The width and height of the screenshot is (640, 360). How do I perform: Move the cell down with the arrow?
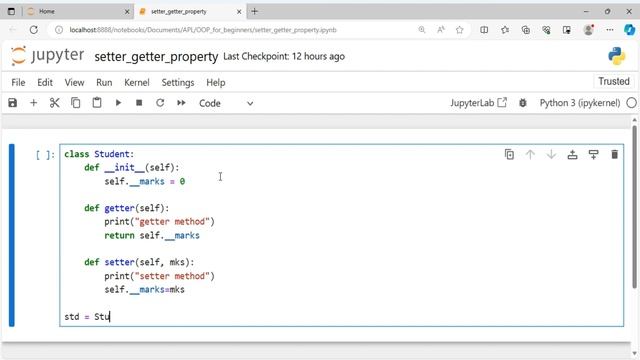pyautogui.click(x=551, y=154)
